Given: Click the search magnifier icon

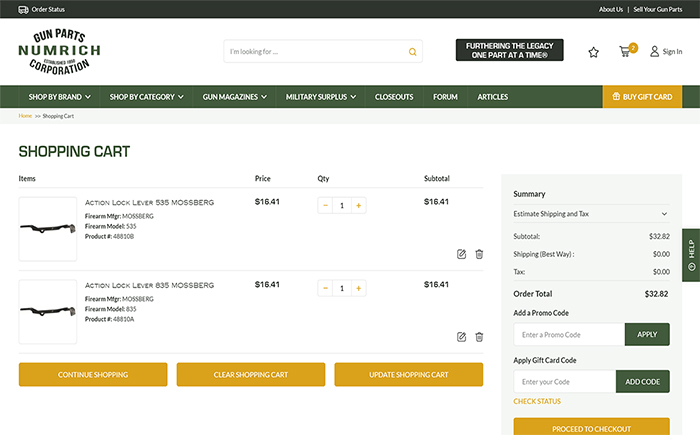Looking at the screenshot, I should [412, 52].
